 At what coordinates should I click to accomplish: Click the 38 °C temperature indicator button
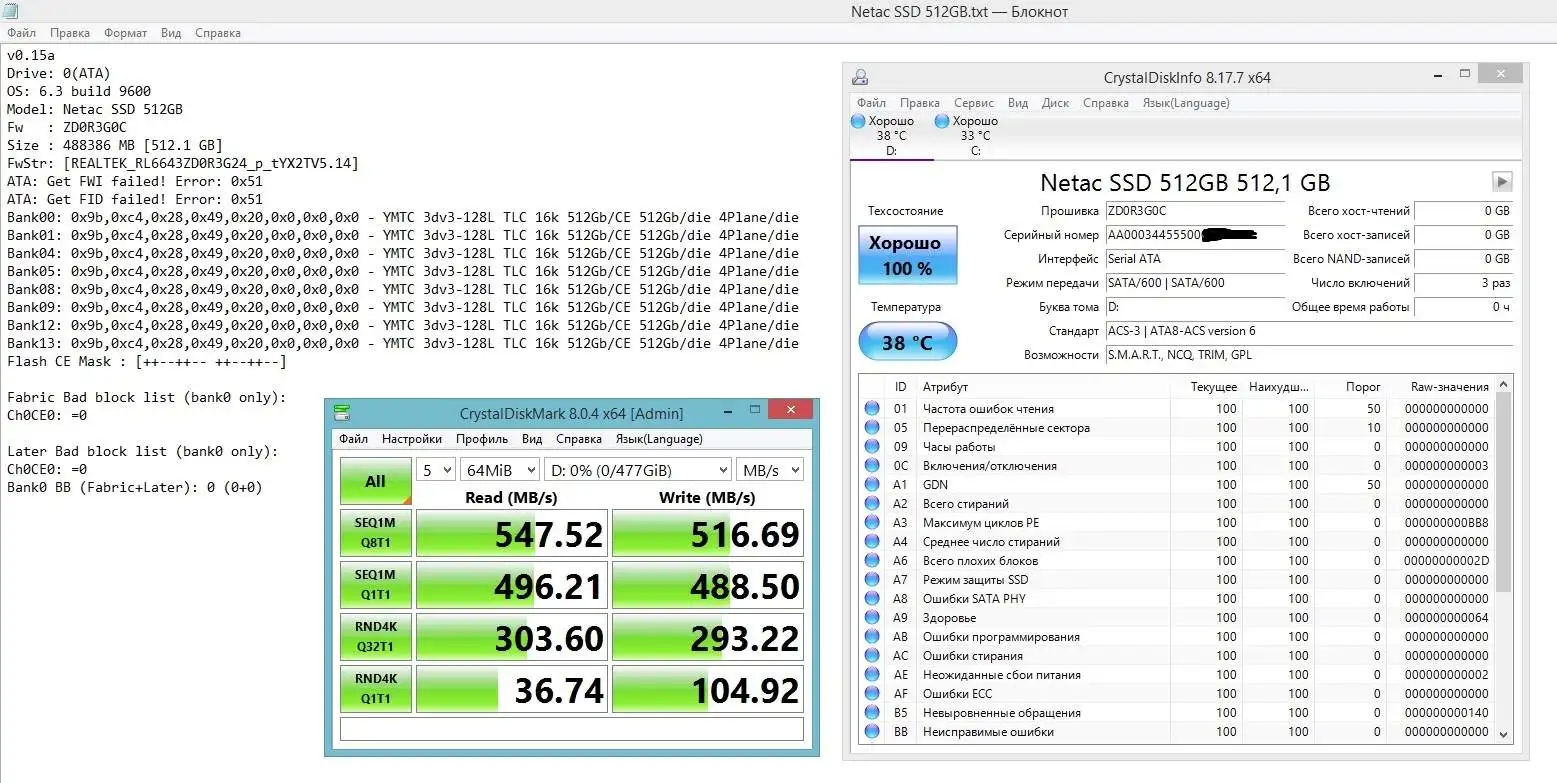pyautogui.click(x=907, y=342)
